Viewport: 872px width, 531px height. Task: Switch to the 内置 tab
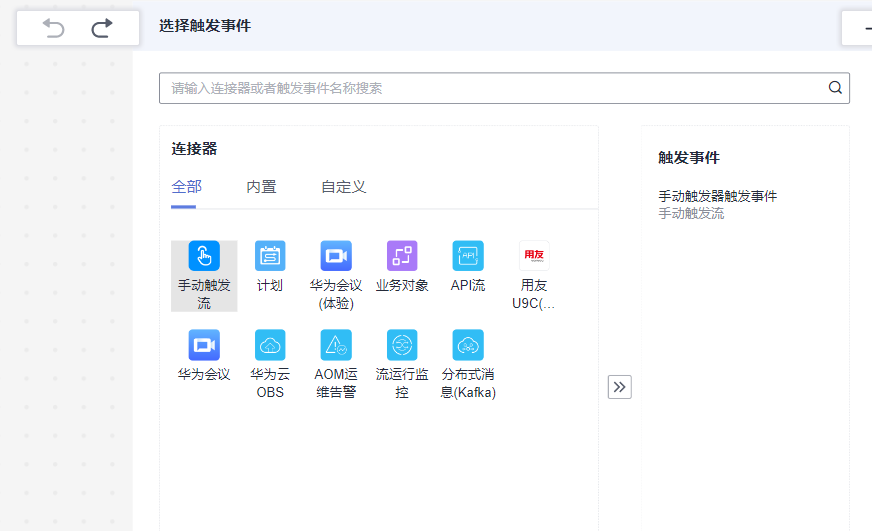(x=261, y=187)
